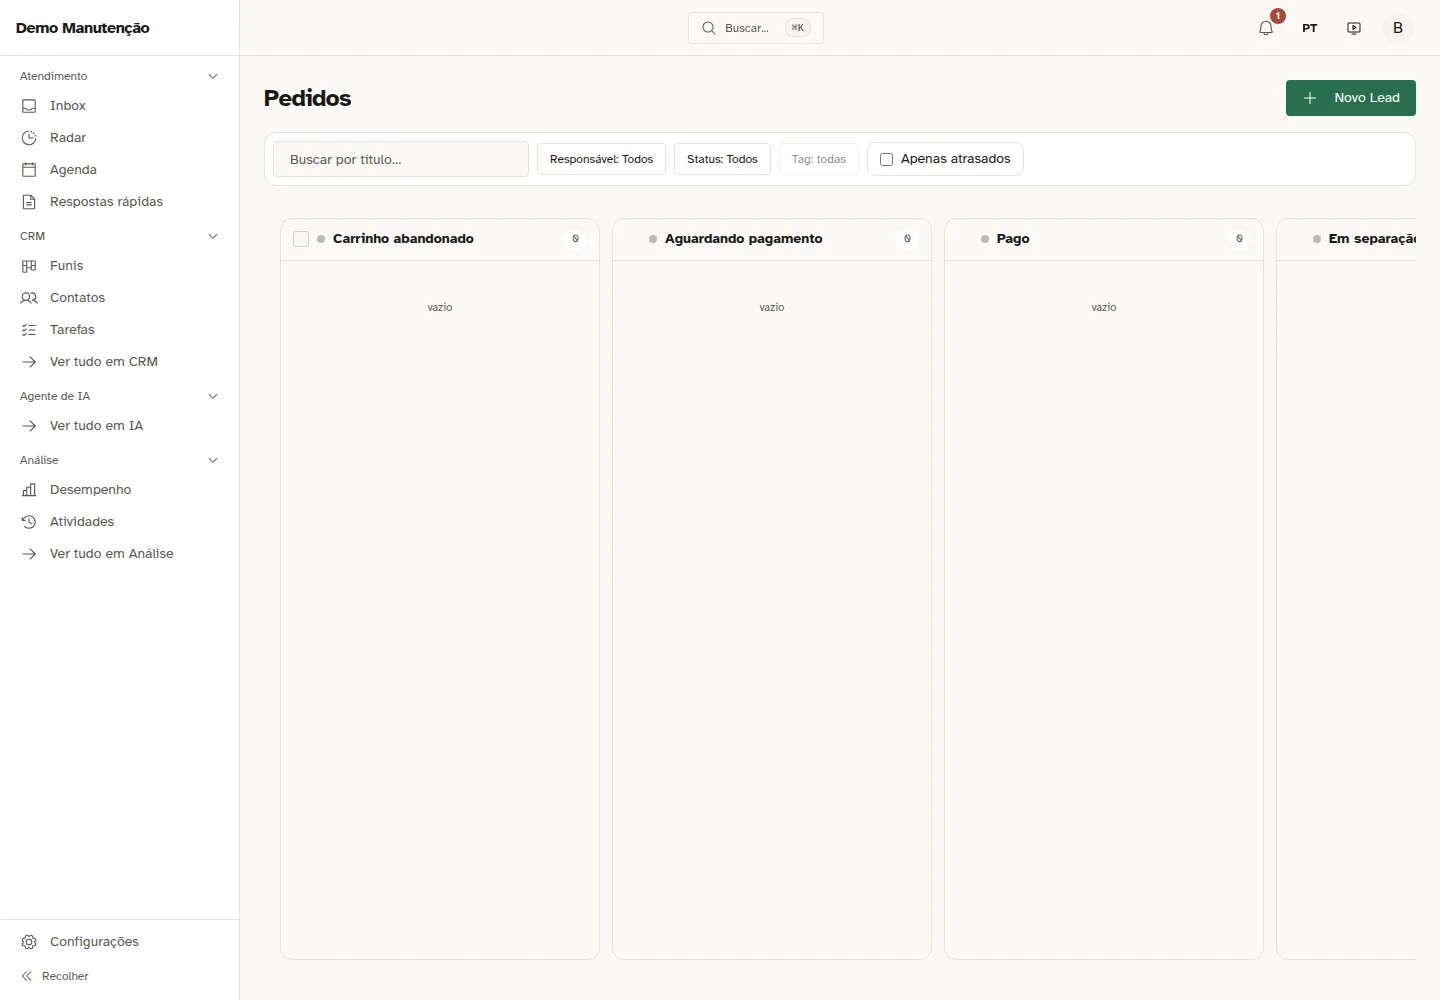Viewport: 1440px width, 1000px height.
Task: Open the Inbox icon in sidebar
Action: 29,106
